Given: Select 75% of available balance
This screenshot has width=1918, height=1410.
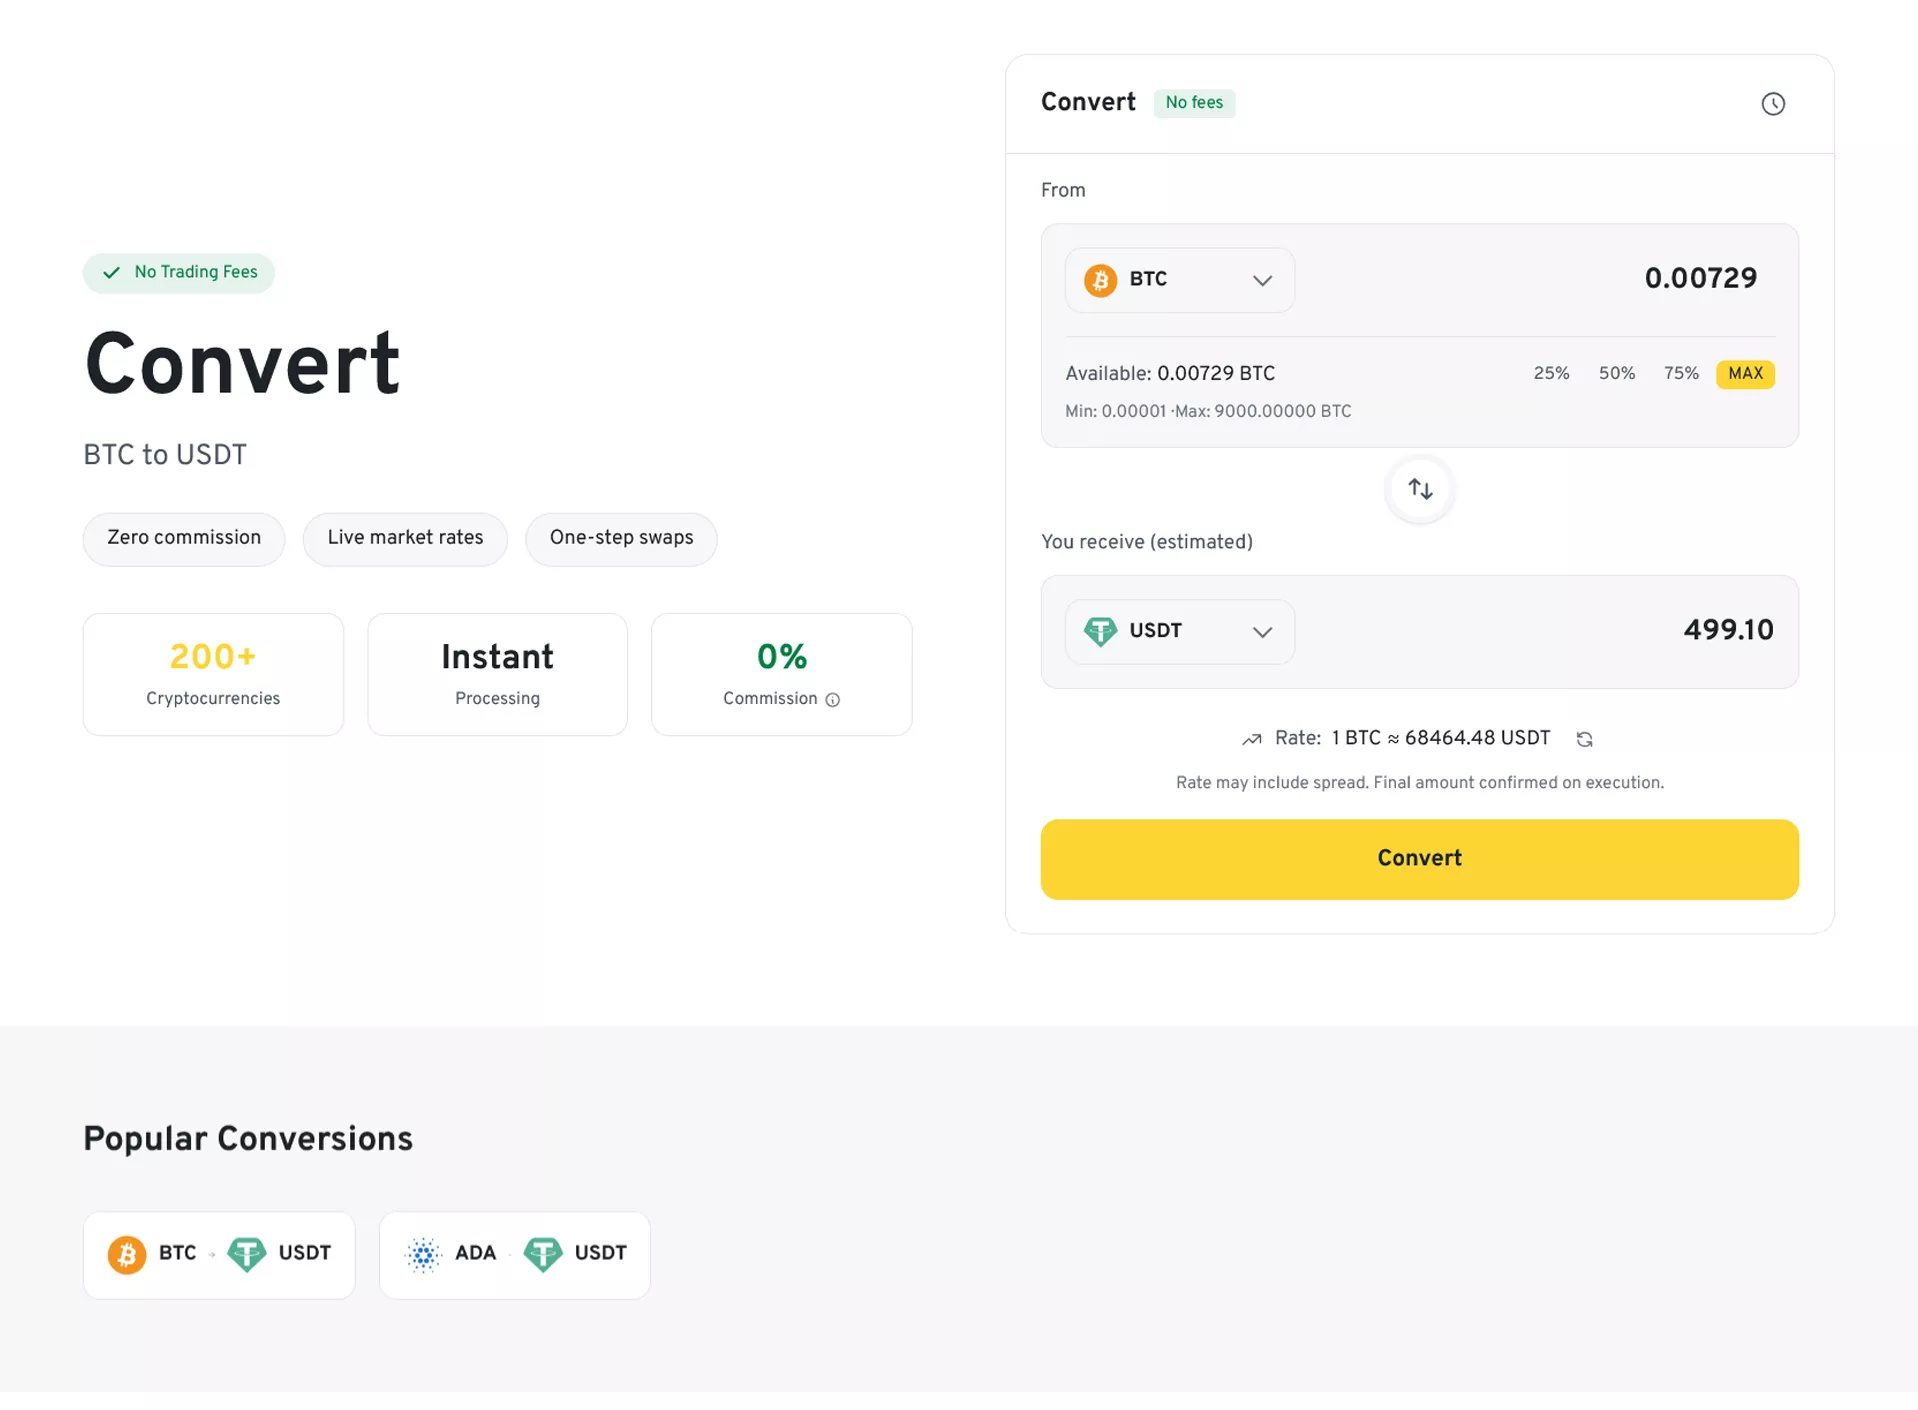Looking at the screenshot, I should (1681, 374).
